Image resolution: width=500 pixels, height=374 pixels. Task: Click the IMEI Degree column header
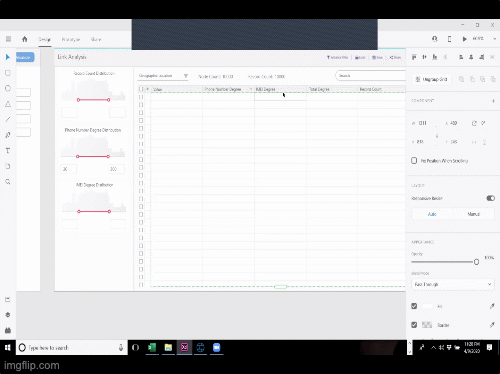[280, 89]
